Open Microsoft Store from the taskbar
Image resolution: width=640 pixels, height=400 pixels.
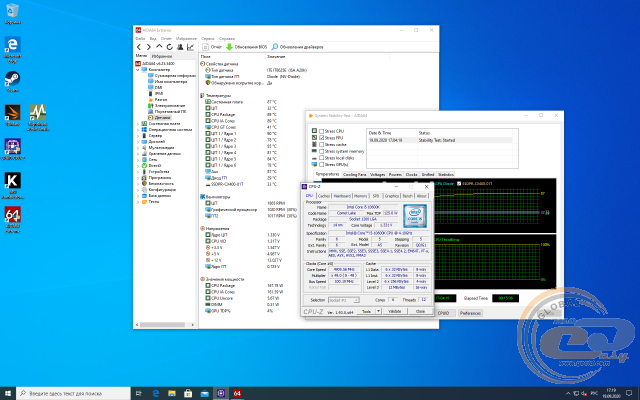188,393
